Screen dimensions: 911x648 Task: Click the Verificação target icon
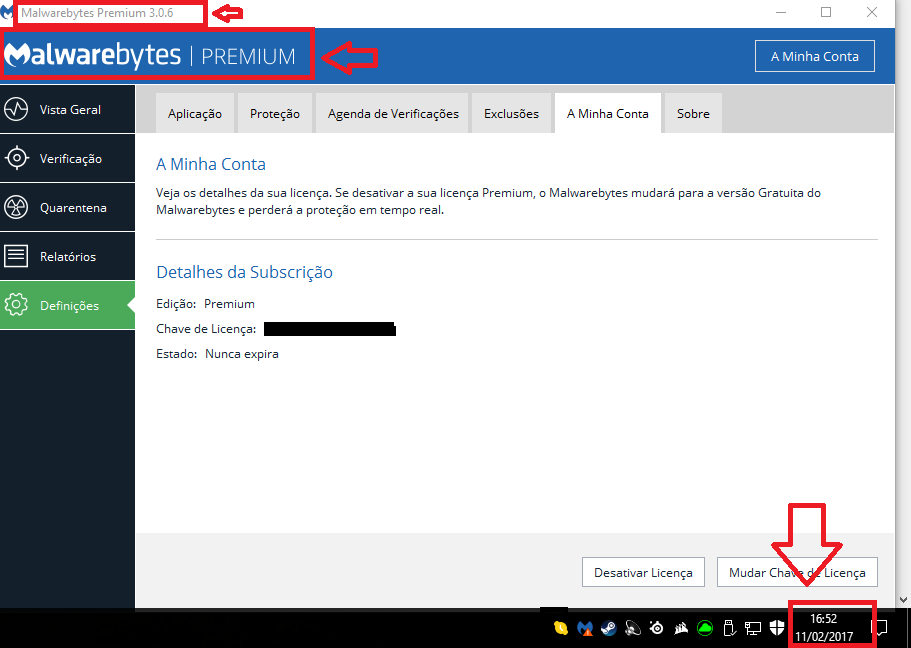pyautogui.click(x=16, y=158)
